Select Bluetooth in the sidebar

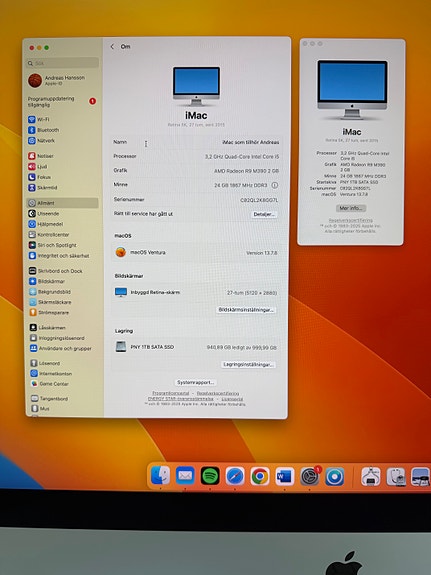coord(44,130)
